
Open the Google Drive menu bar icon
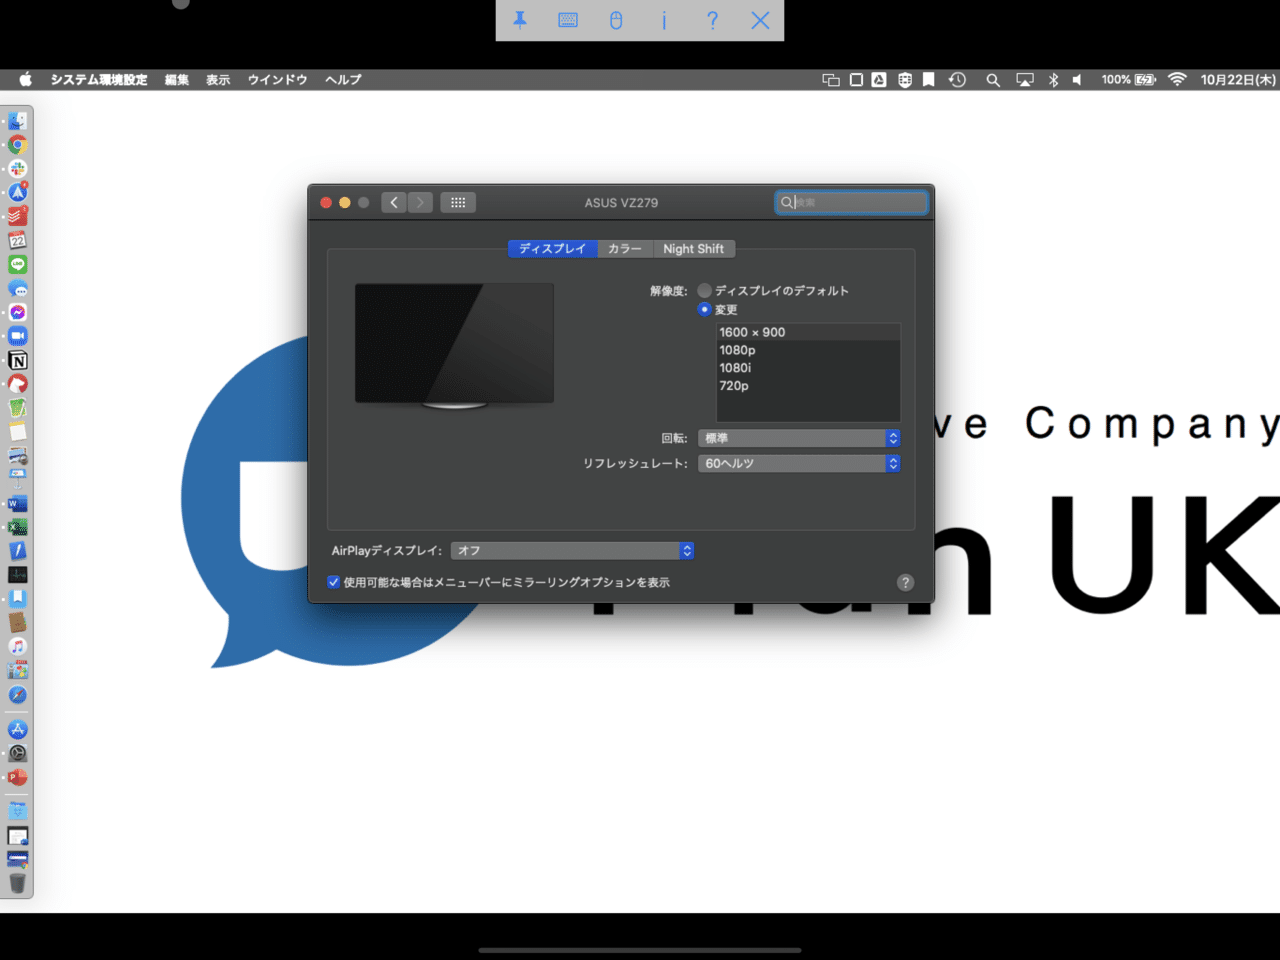click(879, 80)
